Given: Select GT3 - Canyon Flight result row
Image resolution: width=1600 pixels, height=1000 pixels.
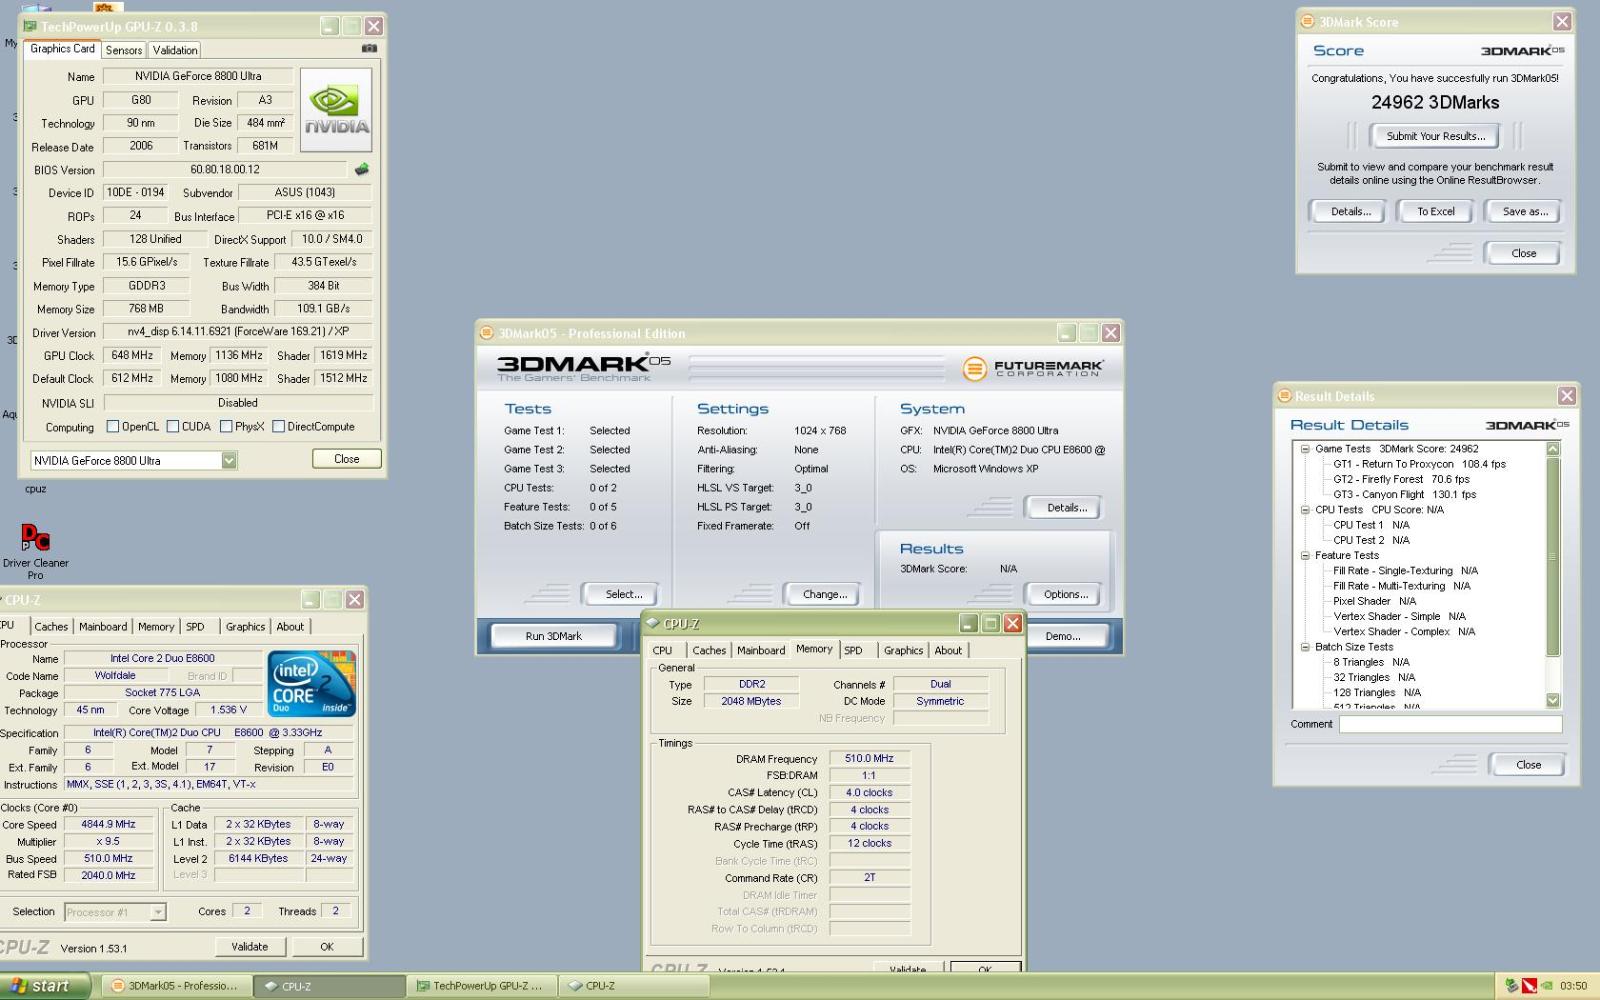Looking at the screenshot, I should [1404, 495].
